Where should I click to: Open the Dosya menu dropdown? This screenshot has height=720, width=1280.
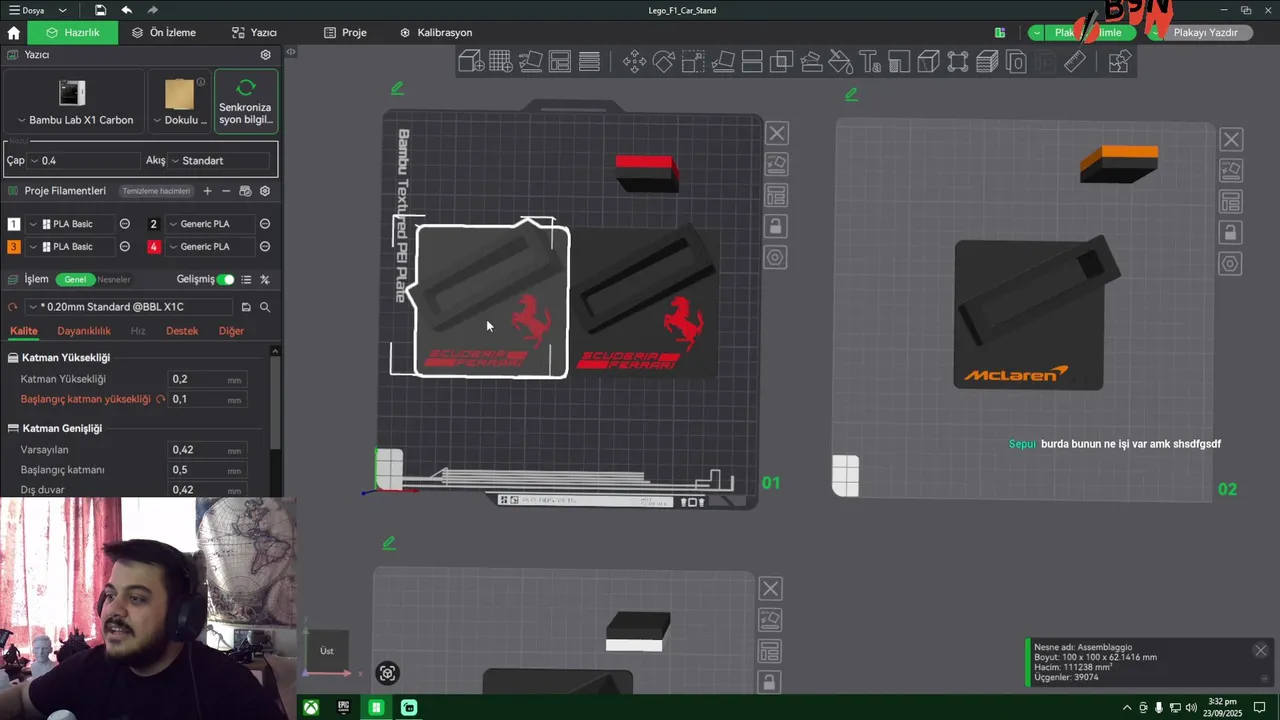click(38, 10)
